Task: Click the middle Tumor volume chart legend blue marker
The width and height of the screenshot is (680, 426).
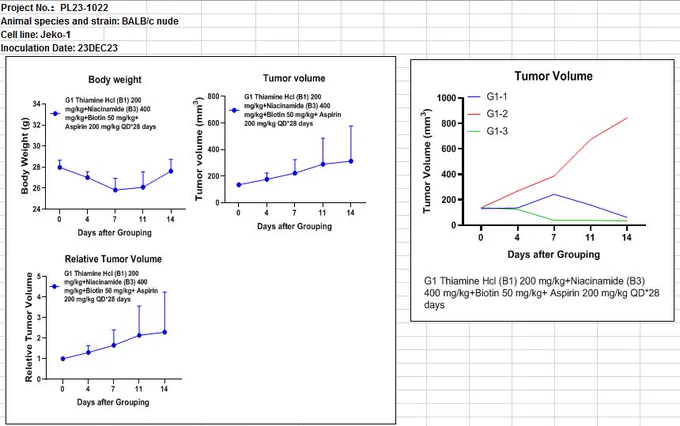Action: pos(234,110)
